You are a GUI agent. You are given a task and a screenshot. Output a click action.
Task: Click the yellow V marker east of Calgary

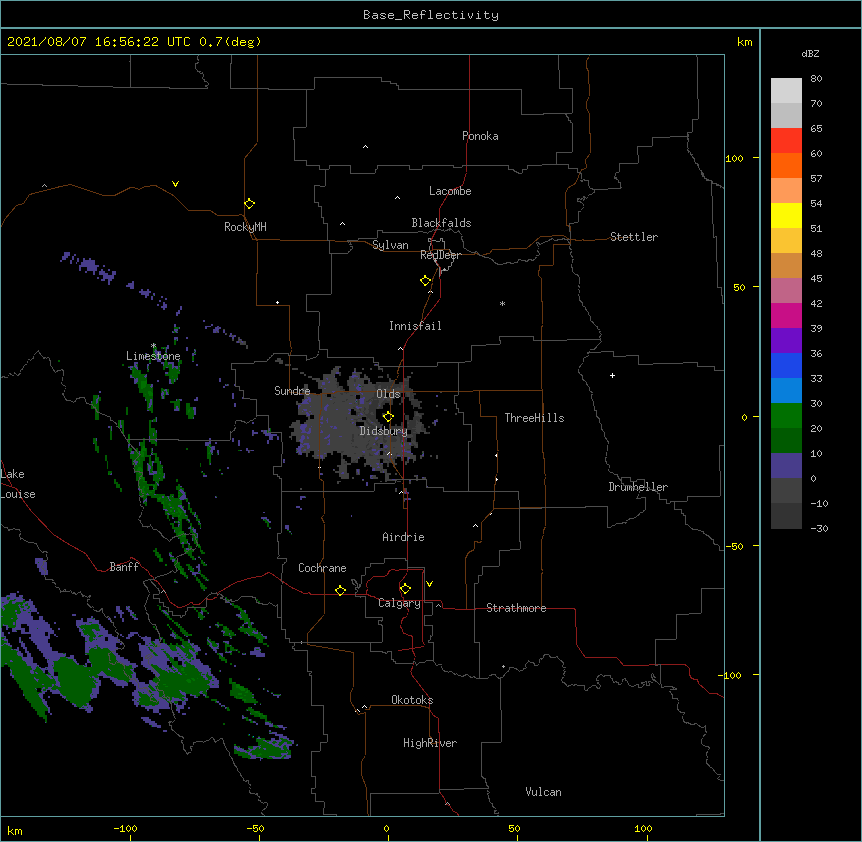429,584
